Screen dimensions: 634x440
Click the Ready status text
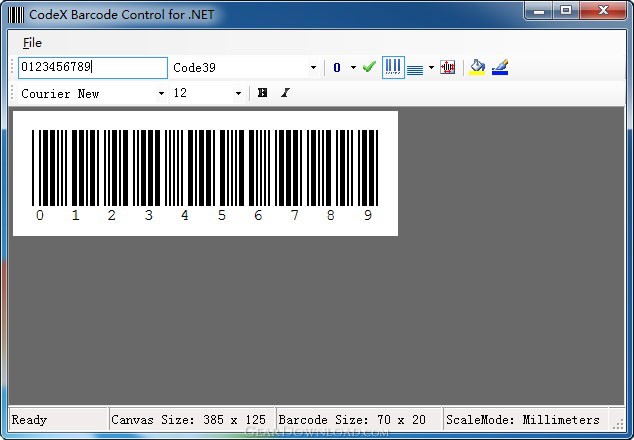(29, 420)
